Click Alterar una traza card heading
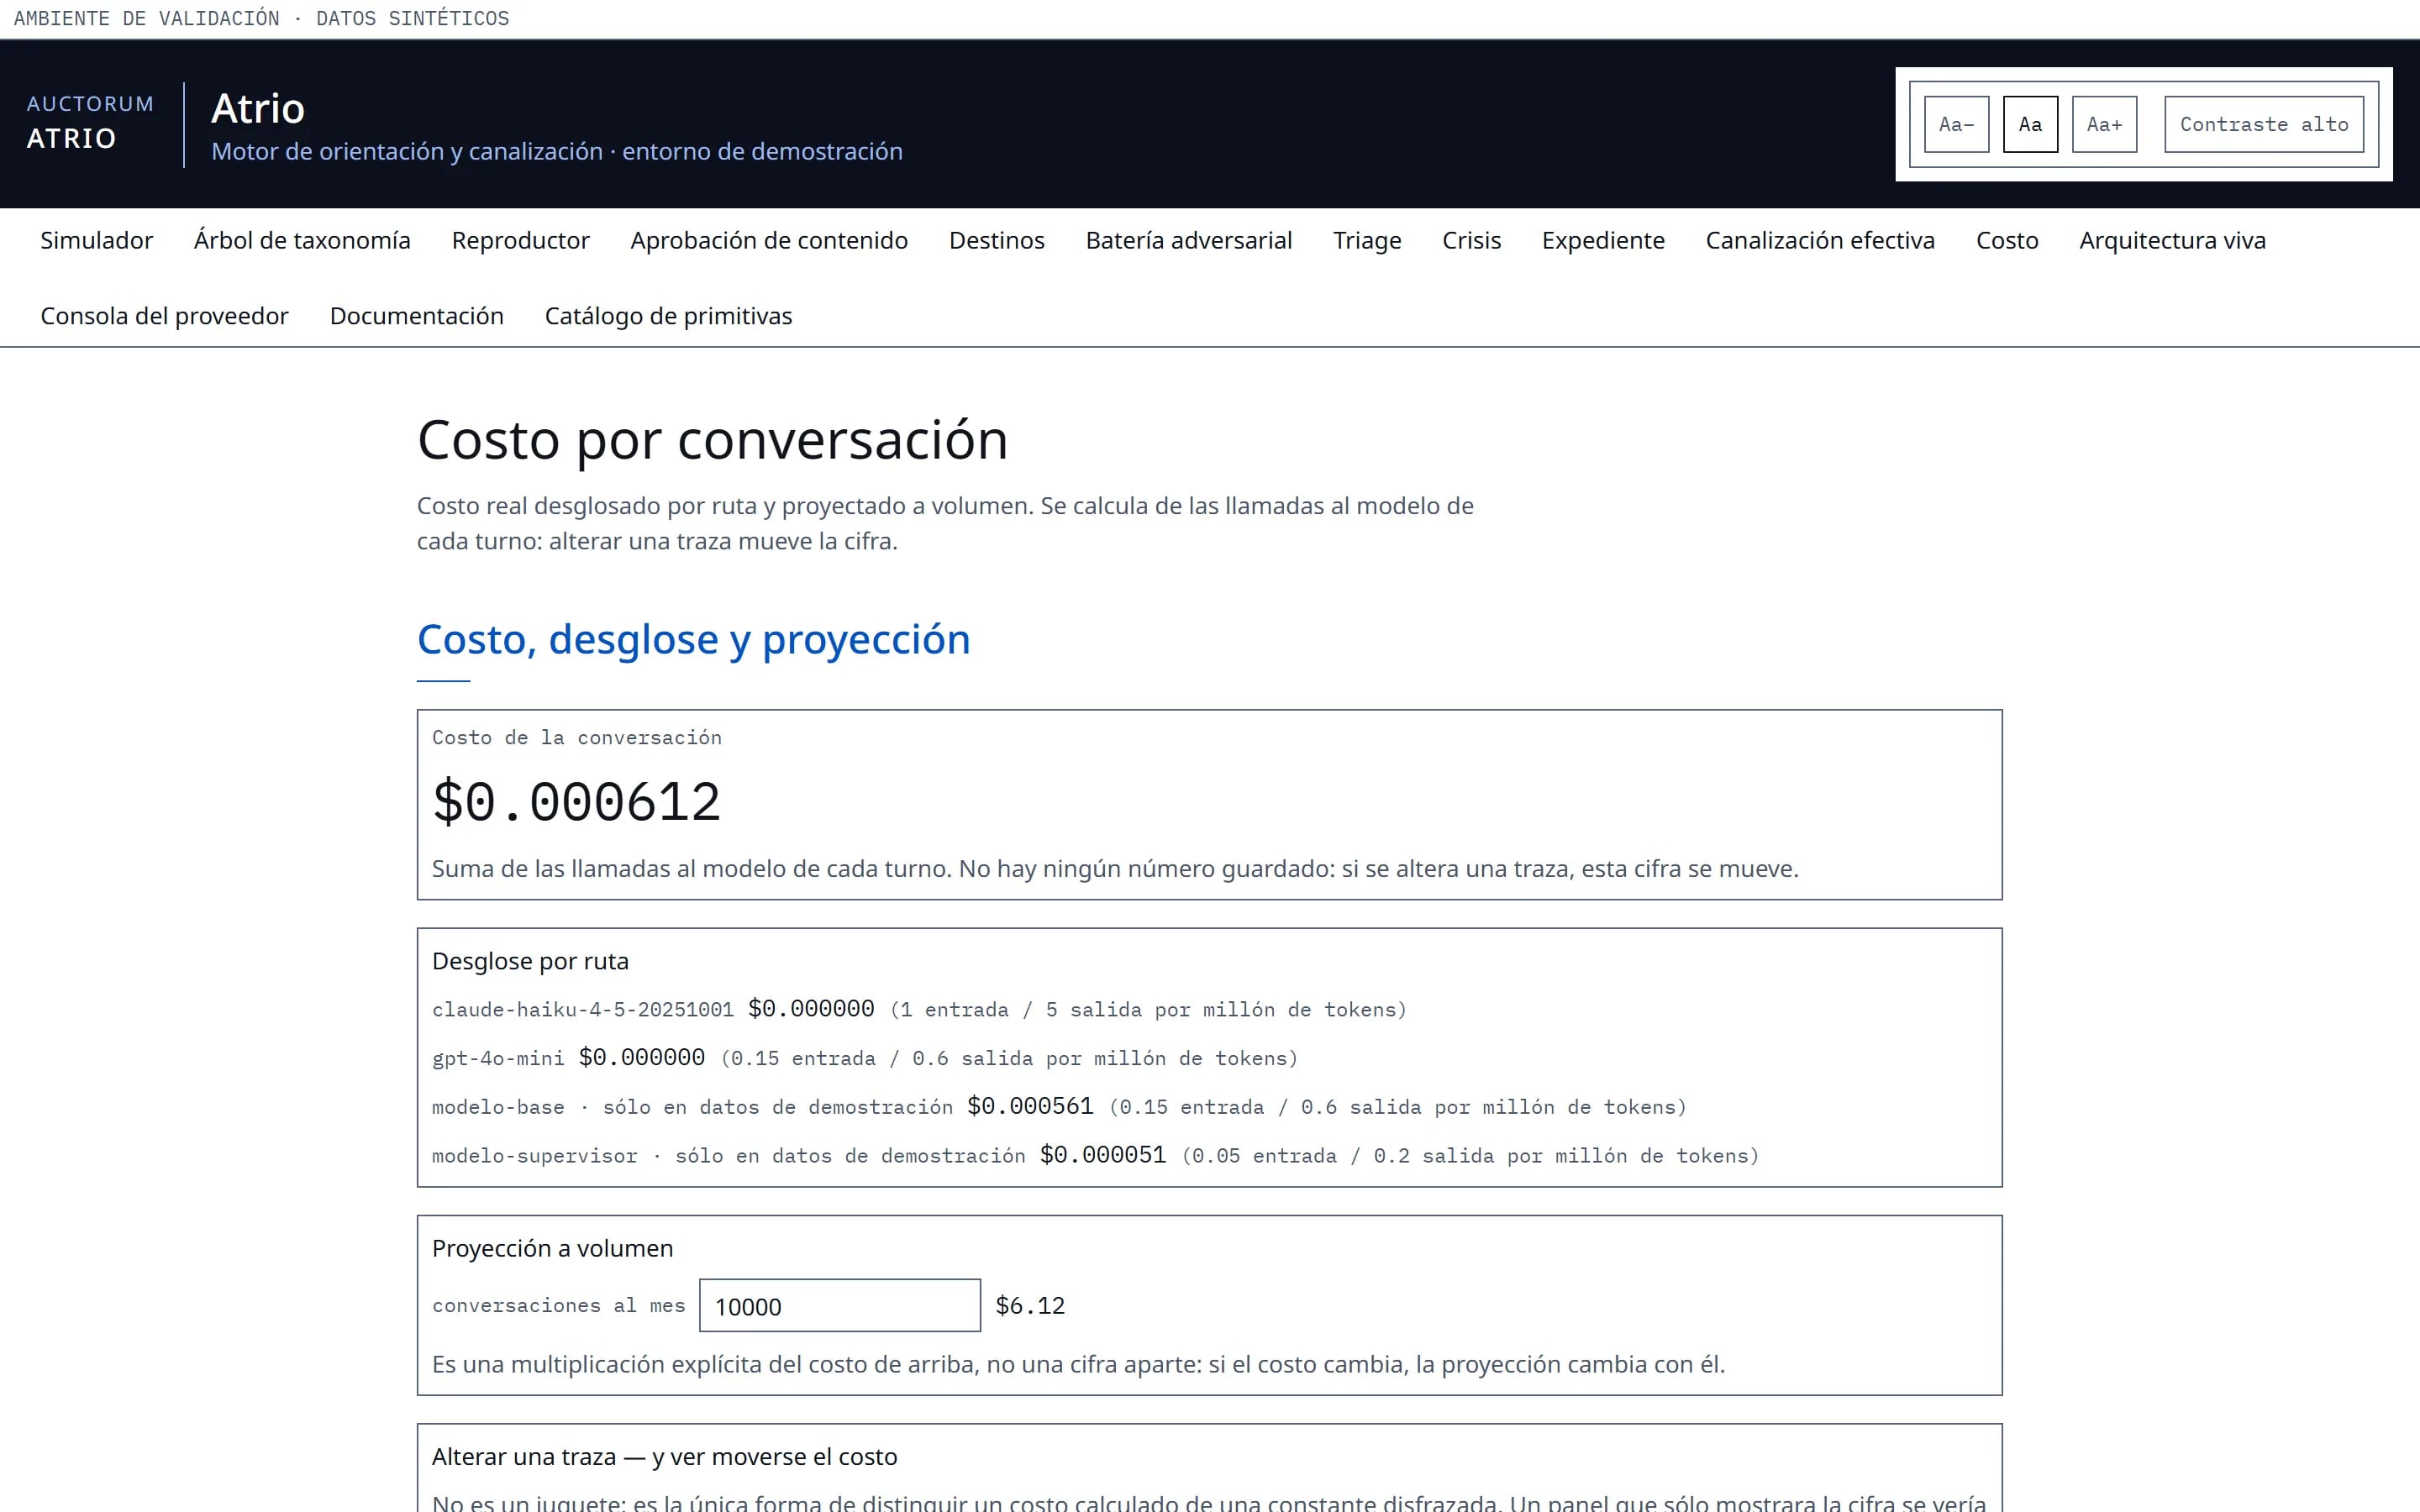The image size is (2420, 1512). (664, 1457)
